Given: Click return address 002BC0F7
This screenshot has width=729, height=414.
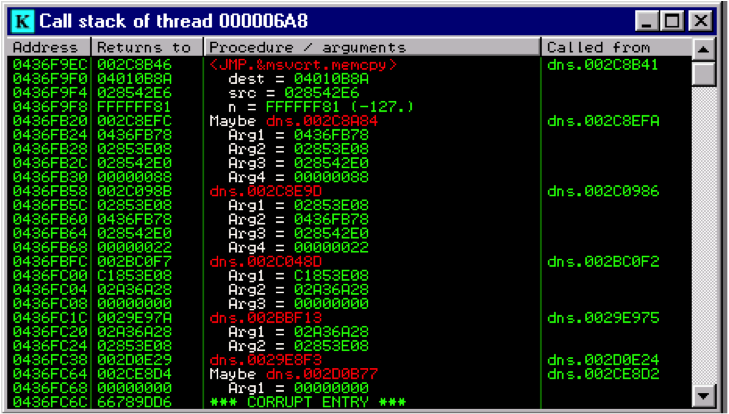Looking at the screenshot, I should click(134, 261).
